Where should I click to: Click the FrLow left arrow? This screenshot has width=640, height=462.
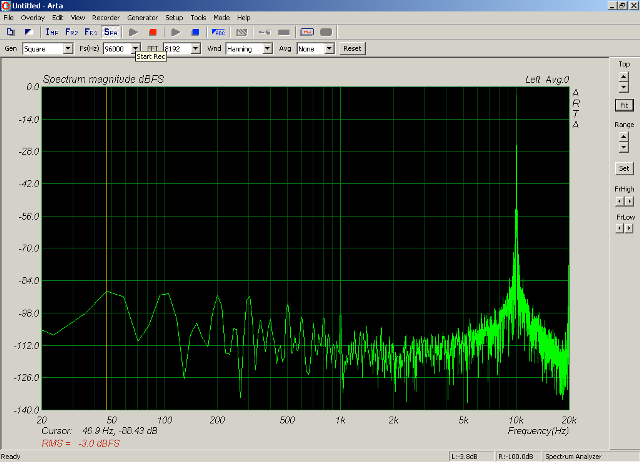[x=620, y=228]
